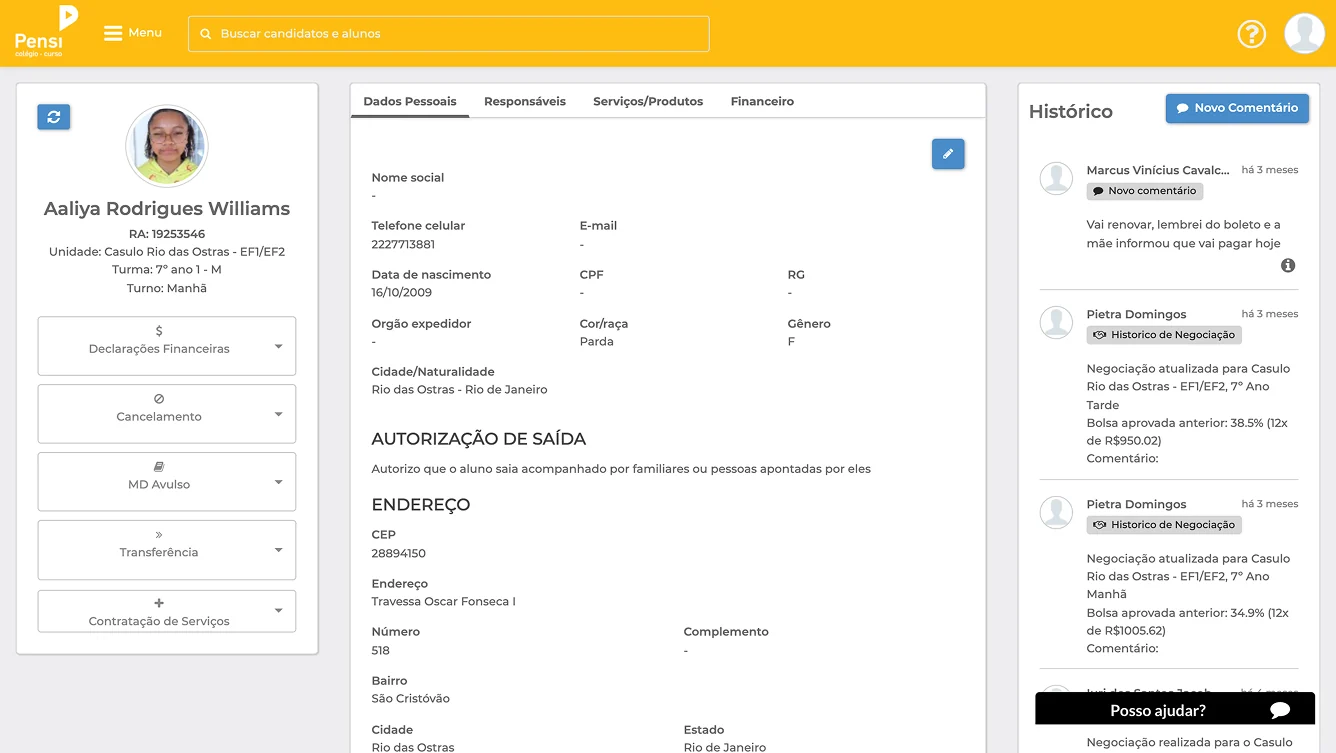Viewport: 1336px width, 753px height.
Task: Open the user profile avatar in the header
Action: [x=1304, y=33]
